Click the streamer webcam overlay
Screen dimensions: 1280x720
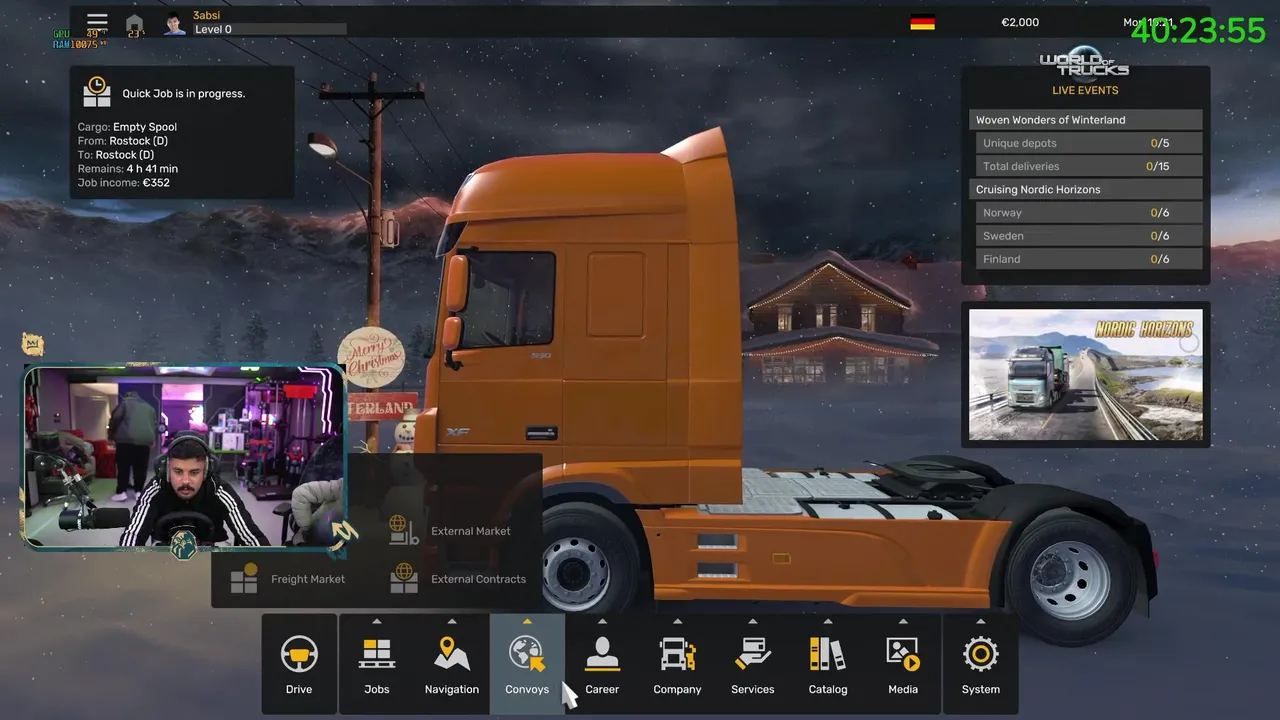pyautogui.click(x=184, y=457)
